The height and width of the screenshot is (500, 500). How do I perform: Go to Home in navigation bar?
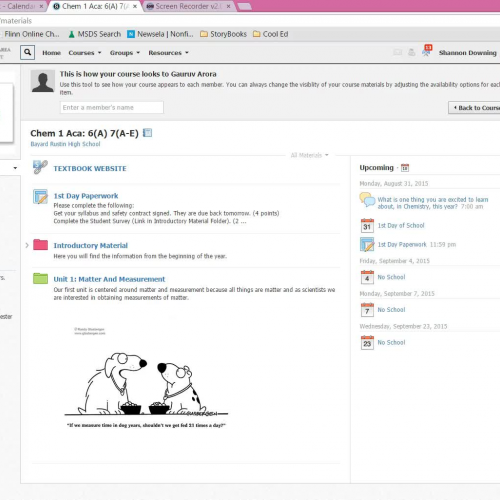[51, 53]
